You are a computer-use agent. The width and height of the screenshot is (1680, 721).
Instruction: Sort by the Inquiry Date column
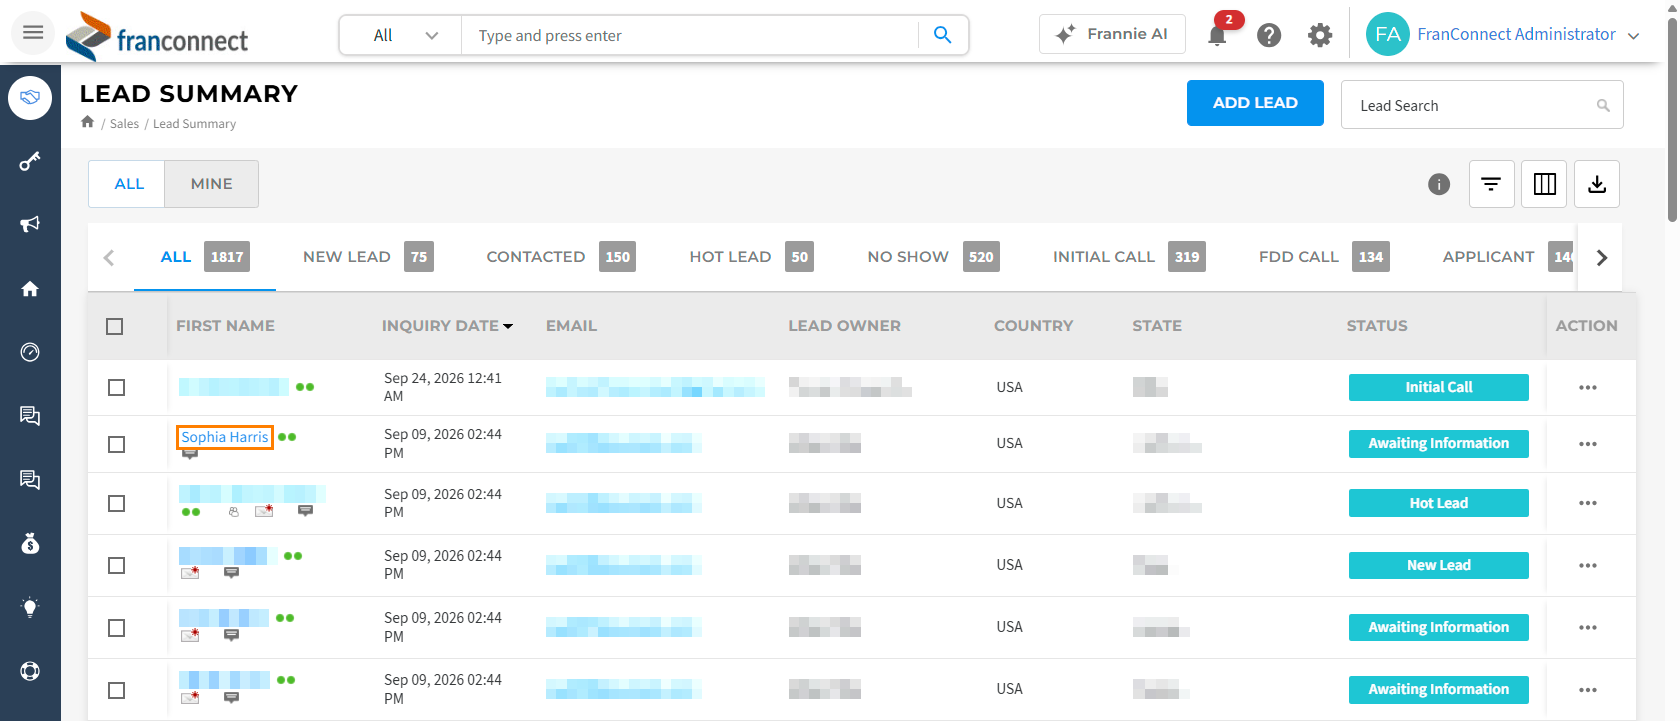[447, 326]
